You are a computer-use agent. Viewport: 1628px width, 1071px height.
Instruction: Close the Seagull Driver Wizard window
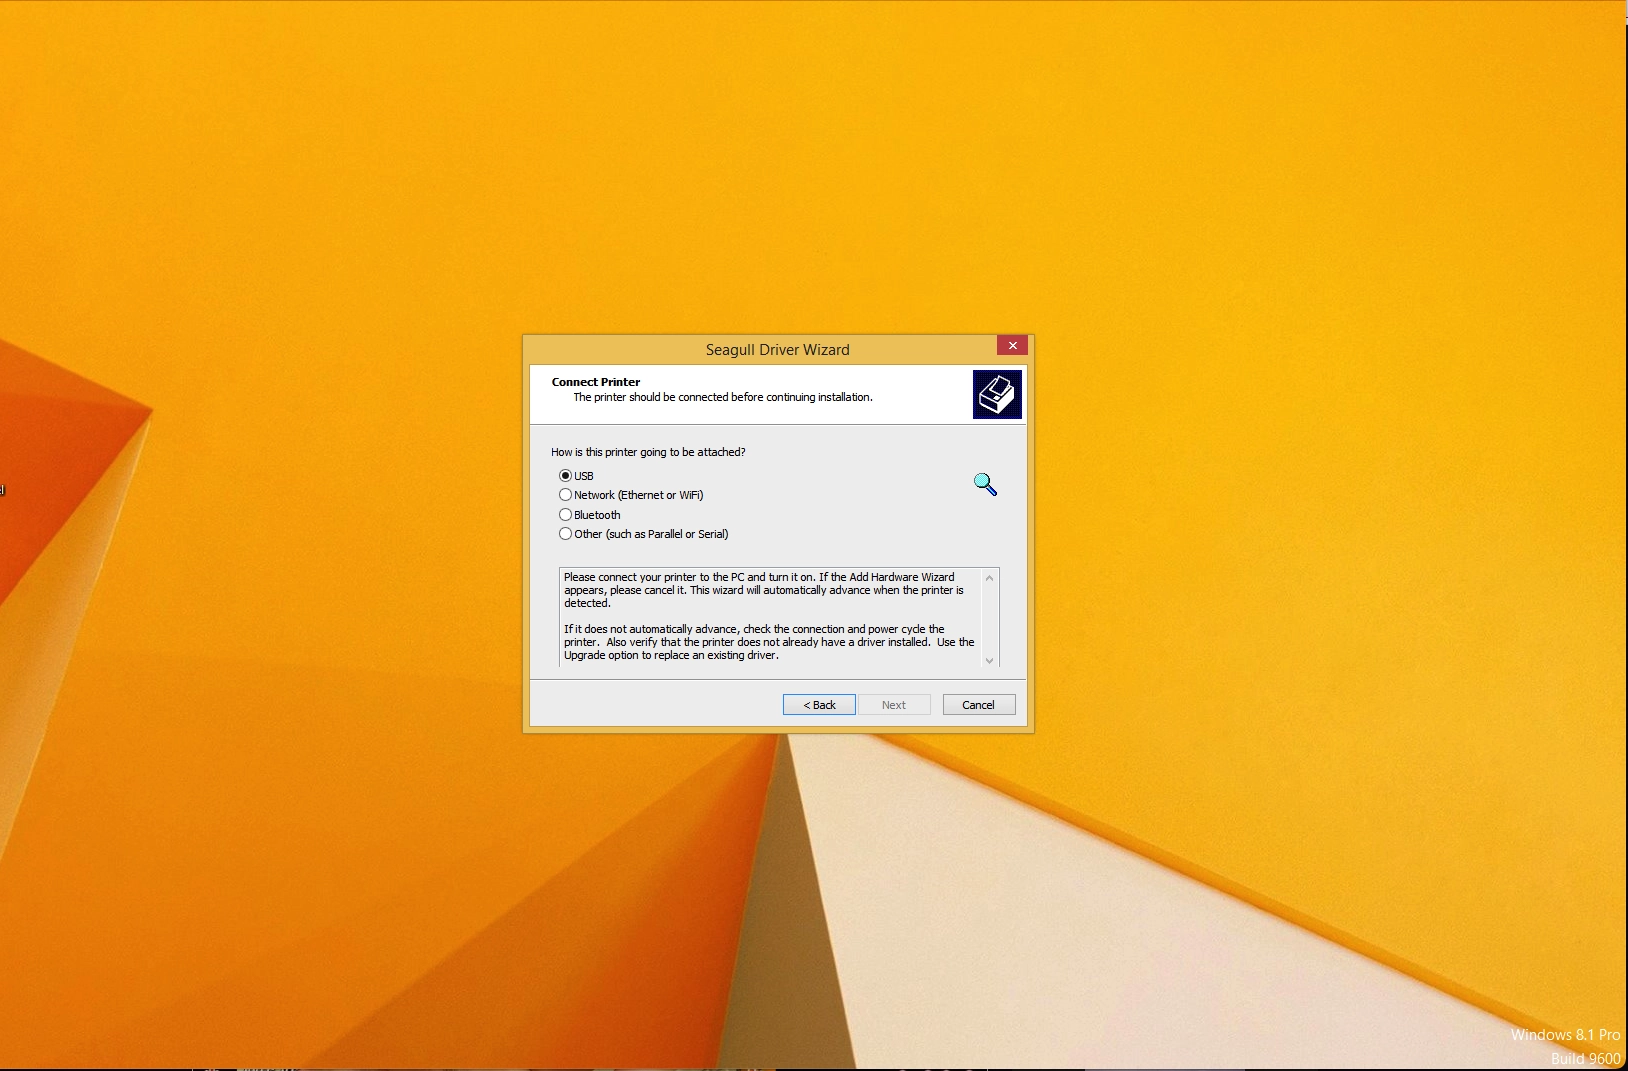1012,345
